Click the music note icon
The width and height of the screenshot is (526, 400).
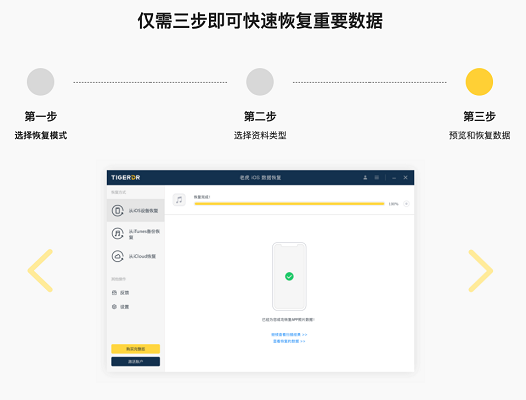(x=179, y=200)
